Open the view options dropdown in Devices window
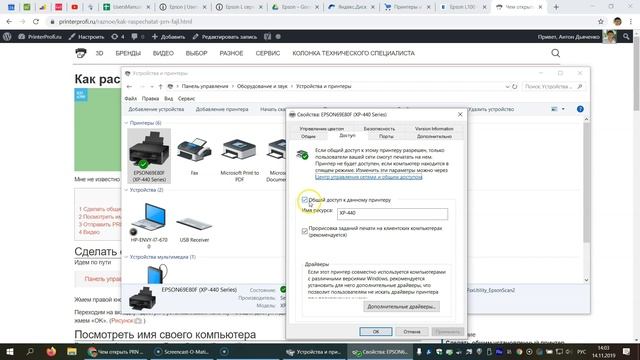This screenshot has height=360, width=640. coord(563,109)
